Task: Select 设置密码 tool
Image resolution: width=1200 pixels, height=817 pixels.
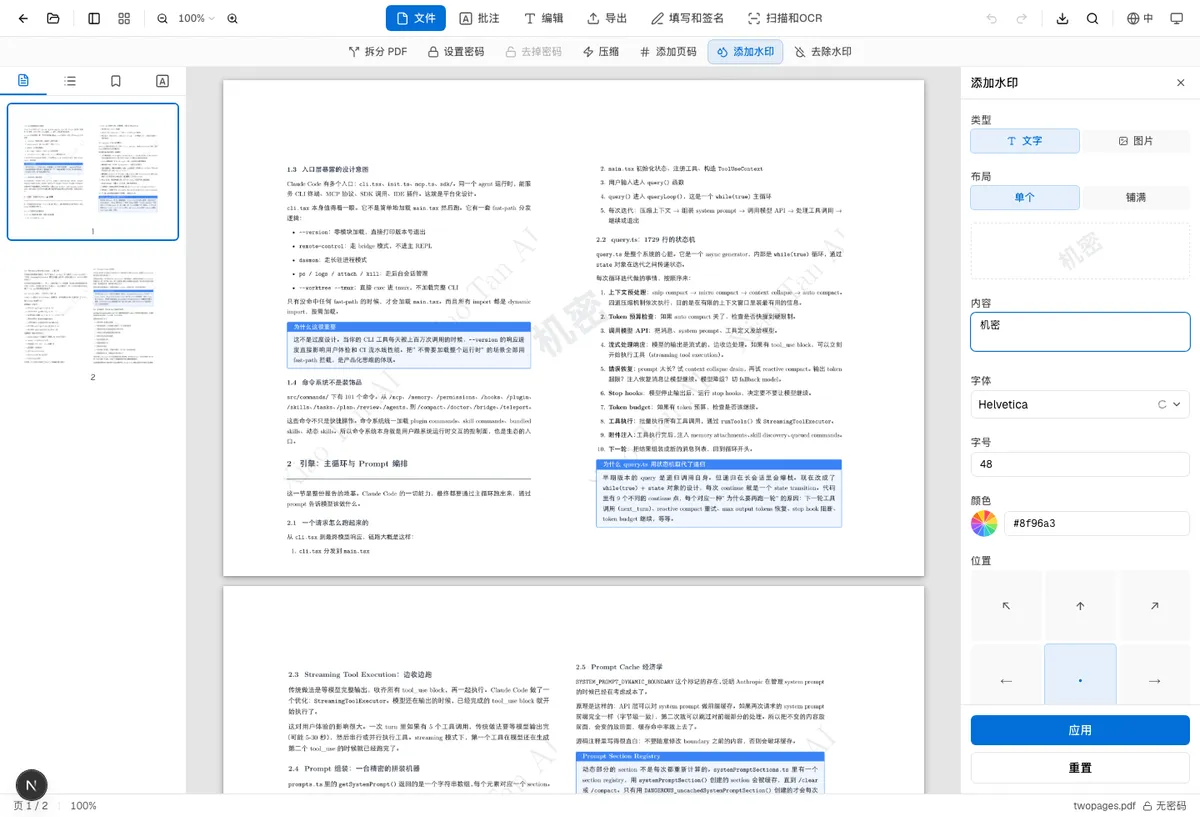Action: pos(455,51)
